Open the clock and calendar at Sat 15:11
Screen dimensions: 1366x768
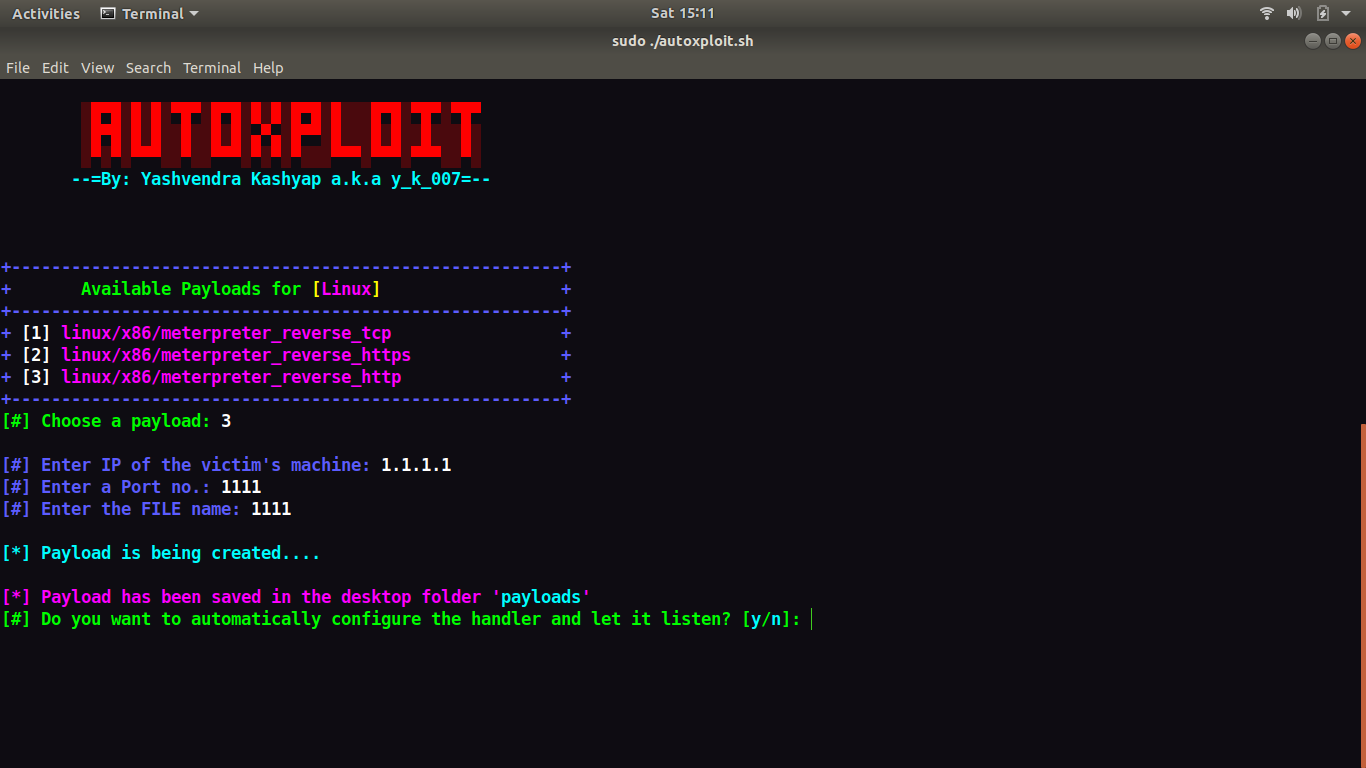pos(683,14)
